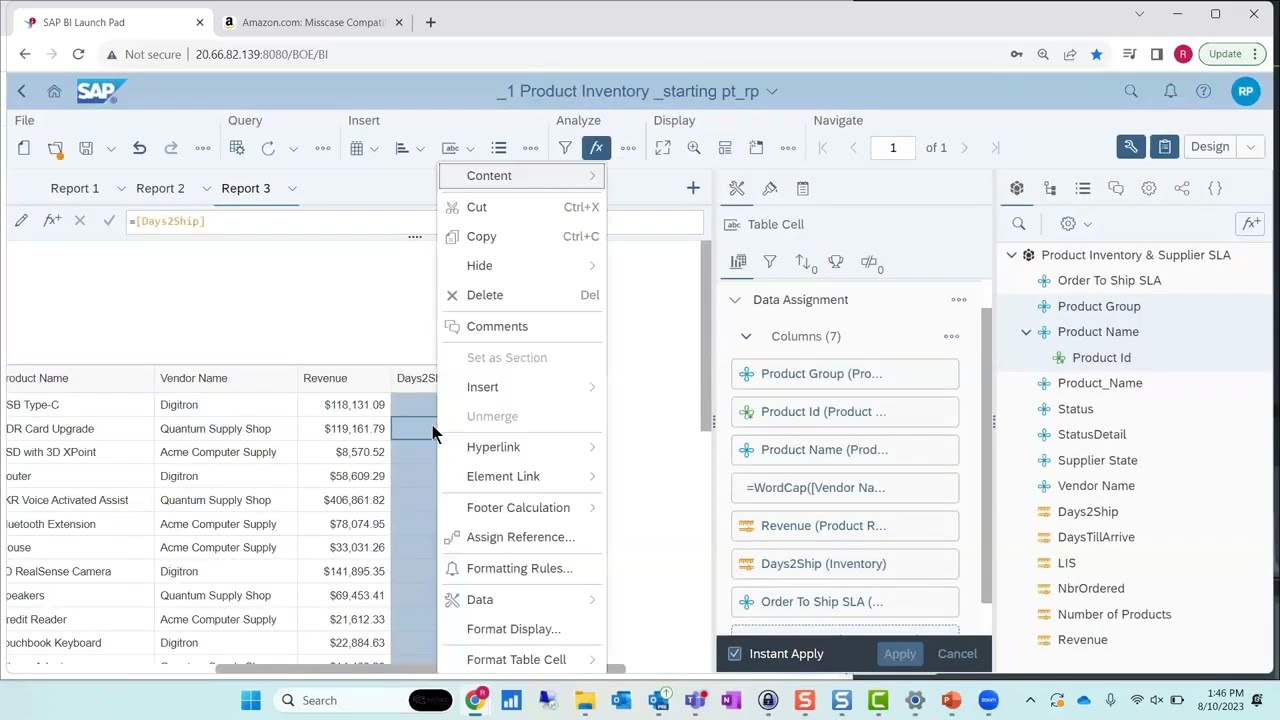Image resolution: width=1280 pixels, height=720 pixels.
Task: Open the Comments context menu entry
Action: coord(521,326)
